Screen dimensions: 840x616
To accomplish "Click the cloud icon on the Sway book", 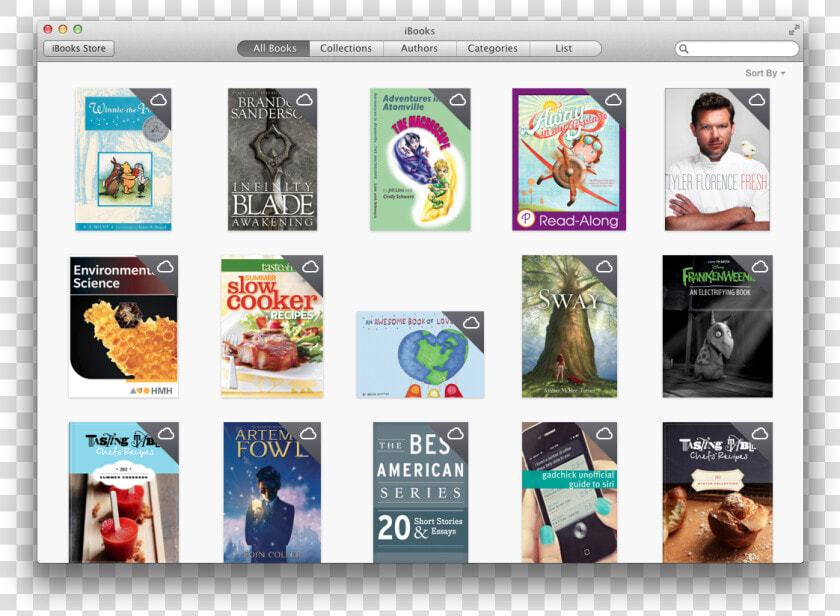I will pyautogui.click(x=604, y=267).
